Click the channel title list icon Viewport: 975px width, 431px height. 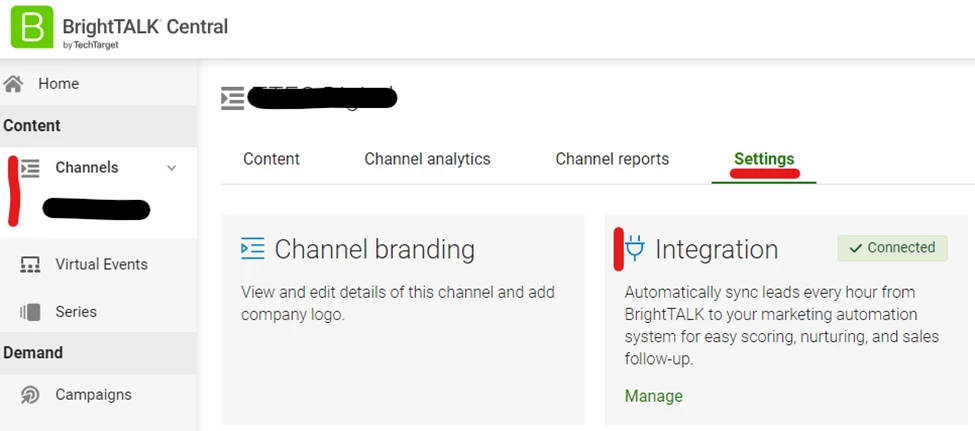click(x=233, y=98)
